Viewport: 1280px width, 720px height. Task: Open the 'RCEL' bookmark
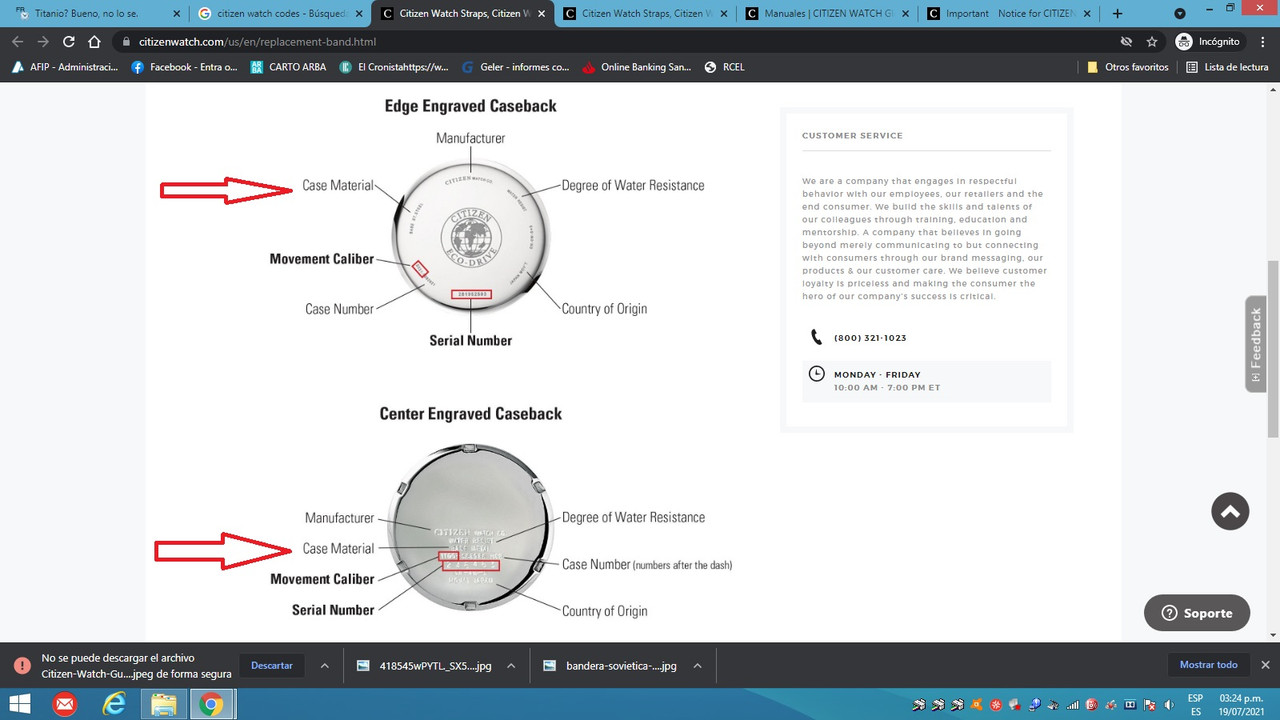724,67
